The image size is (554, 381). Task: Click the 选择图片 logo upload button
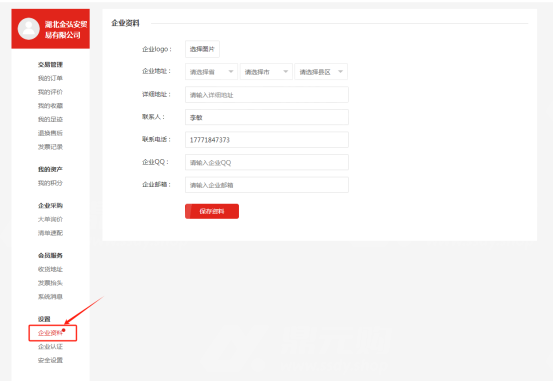pos(202,49)
